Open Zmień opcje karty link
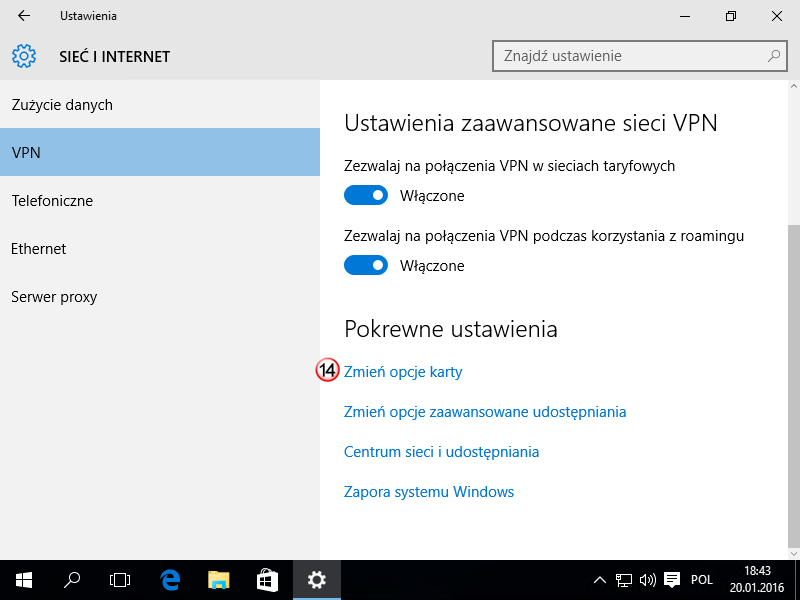 [403, 372]
